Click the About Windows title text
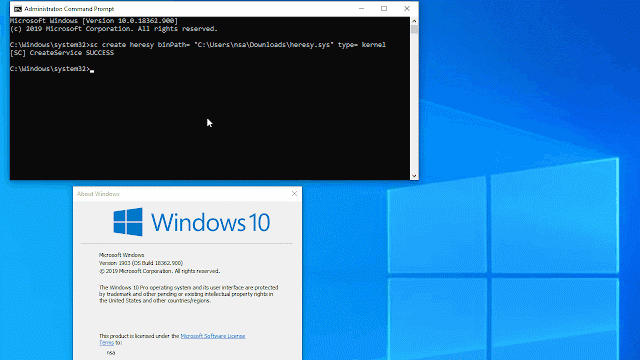Viewport: 640px width, 360px height. click(x=98, y=194)
